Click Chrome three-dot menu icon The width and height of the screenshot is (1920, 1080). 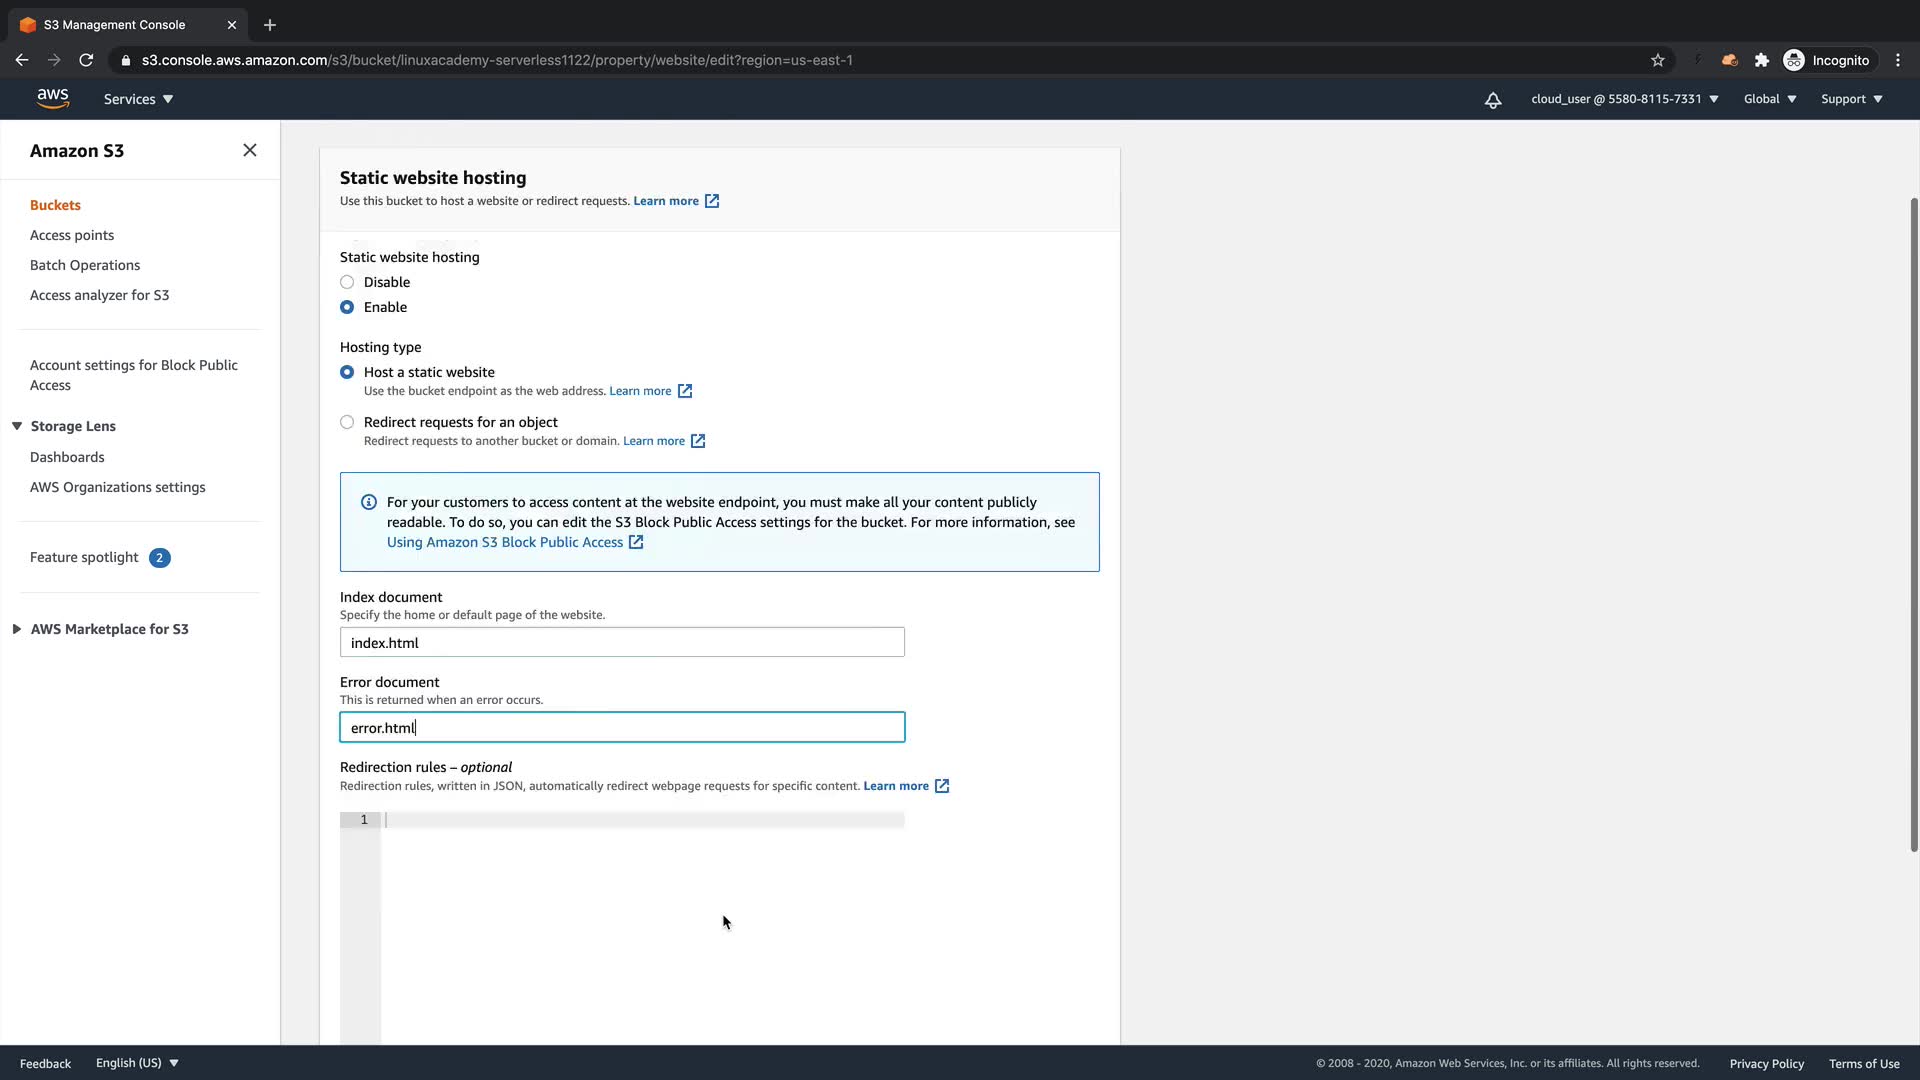pyautogui.click(x=1897, y=60)
